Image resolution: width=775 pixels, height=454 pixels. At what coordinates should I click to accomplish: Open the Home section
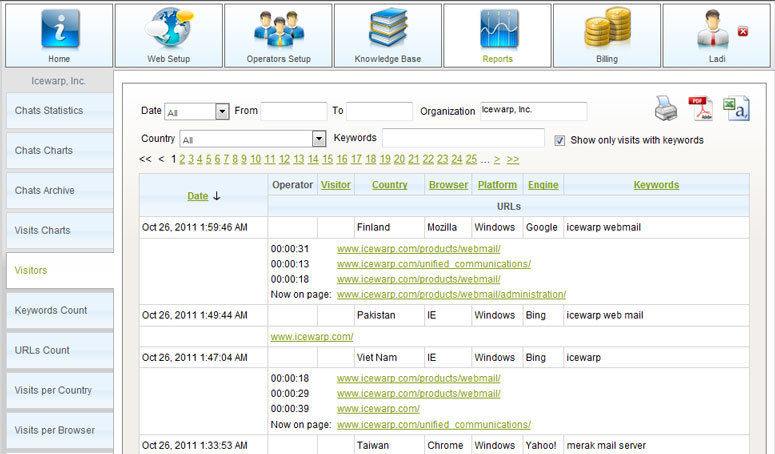tap(59, 36)
